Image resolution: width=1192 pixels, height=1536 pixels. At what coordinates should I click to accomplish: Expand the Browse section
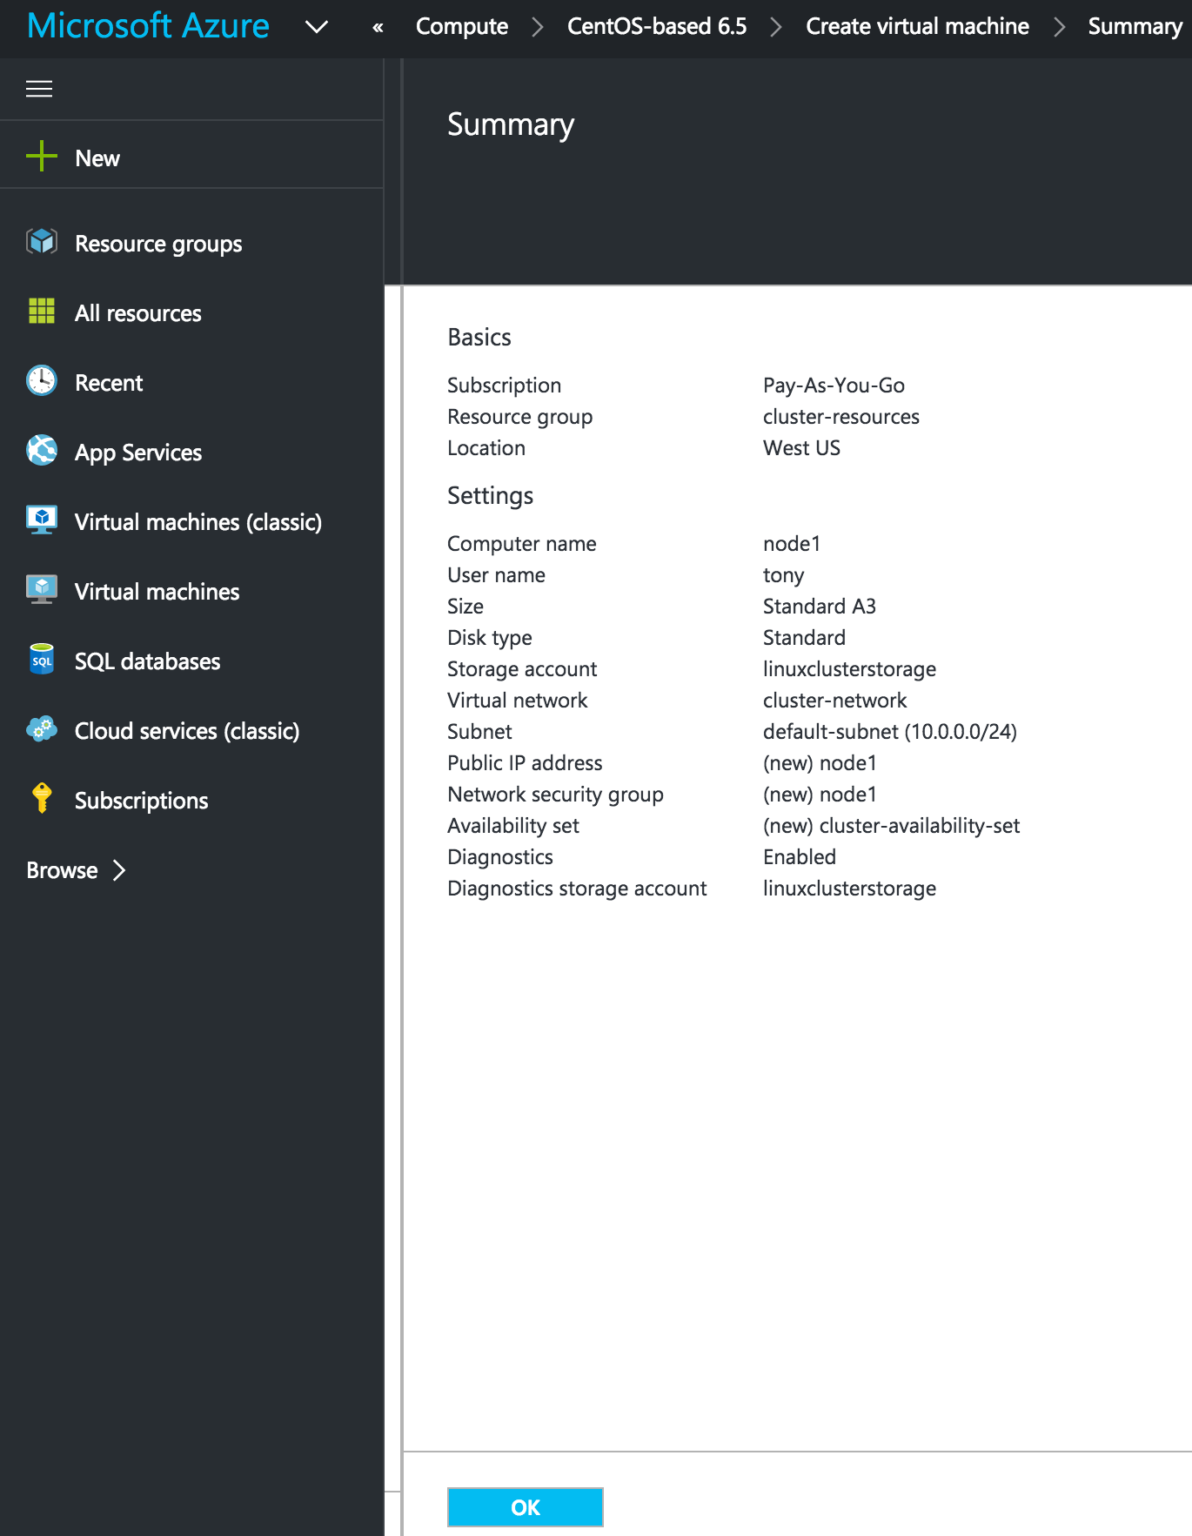point(75,870)
